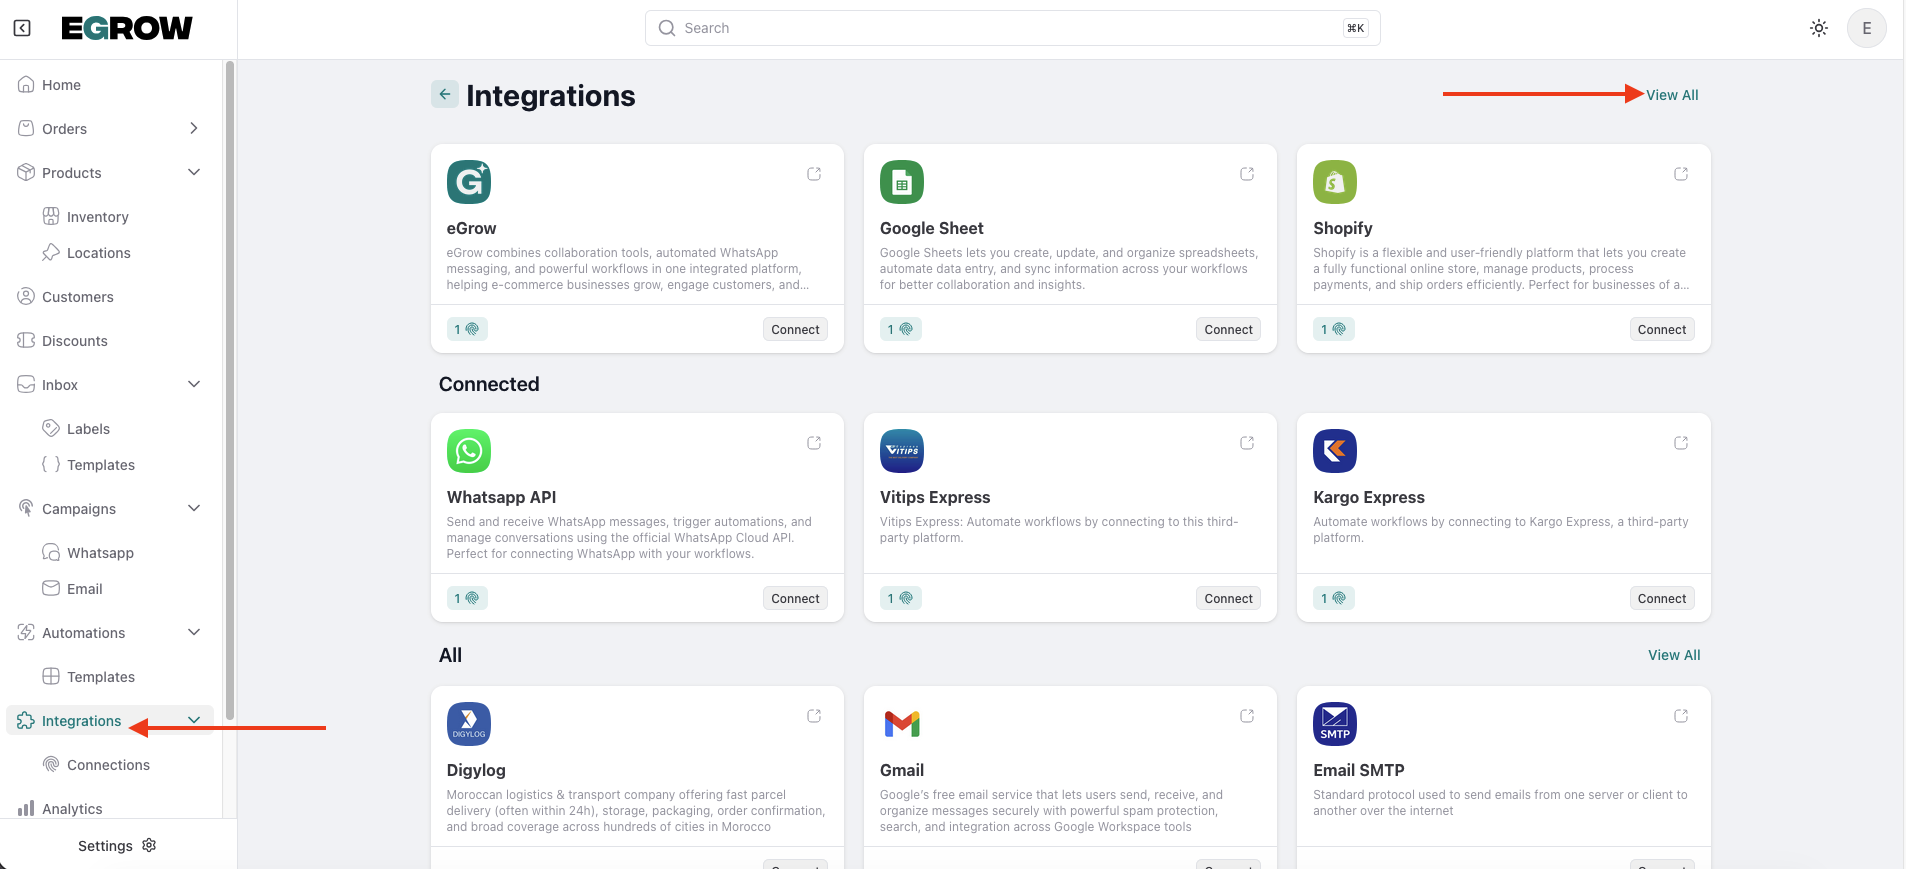
Task: Open the user avatar E menu
Action: coord(1866,28)
